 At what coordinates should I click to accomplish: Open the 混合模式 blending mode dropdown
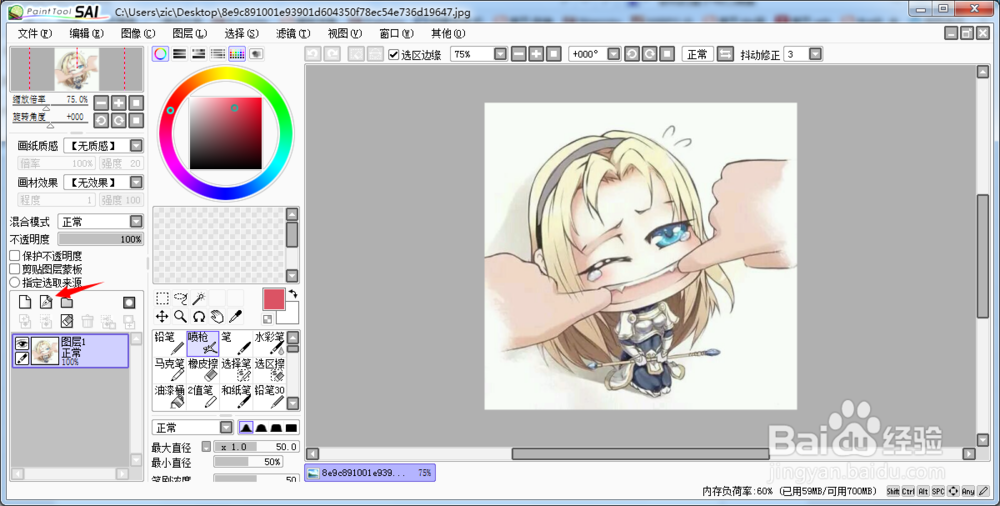(136, 221)
